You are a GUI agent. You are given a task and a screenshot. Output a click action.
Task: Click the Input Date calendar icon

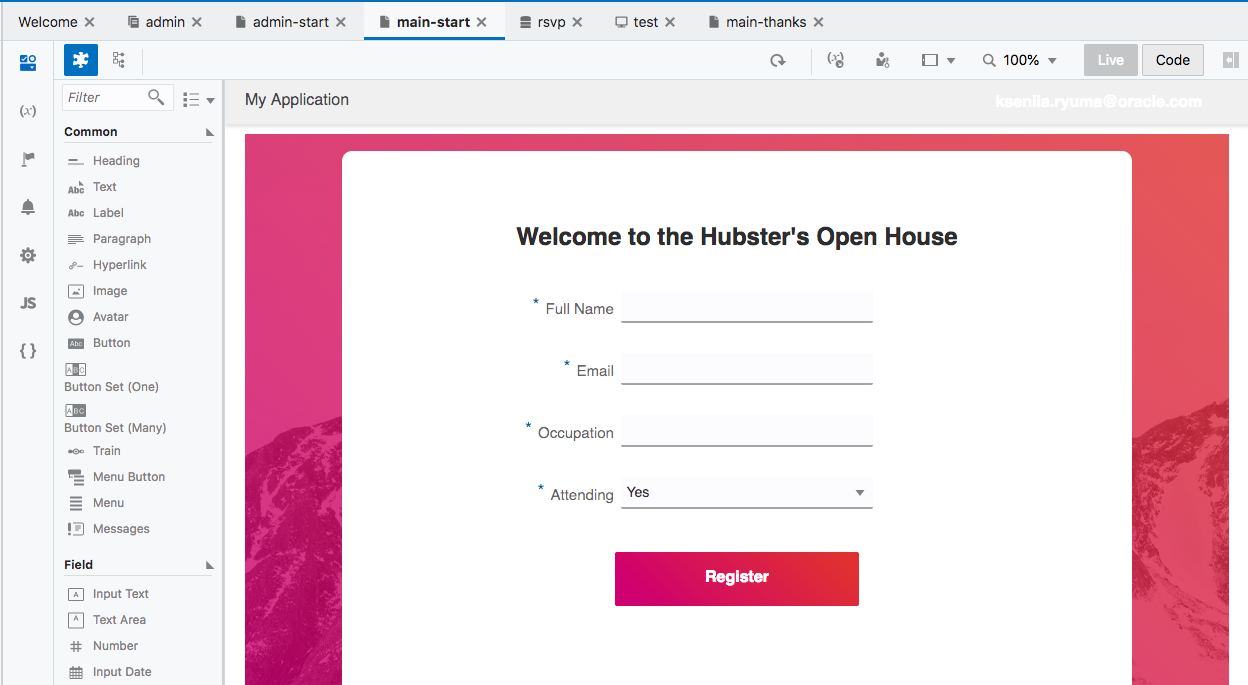76,672
